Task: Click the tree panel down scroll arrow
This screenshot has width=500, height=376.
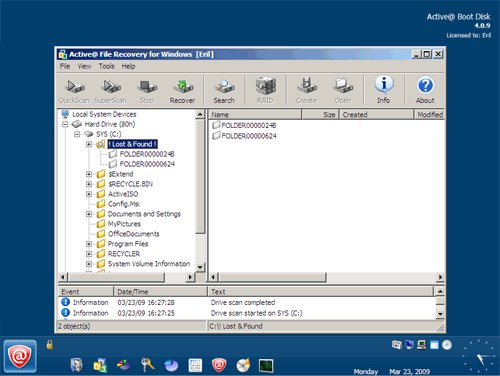Action: pos(200,267)
